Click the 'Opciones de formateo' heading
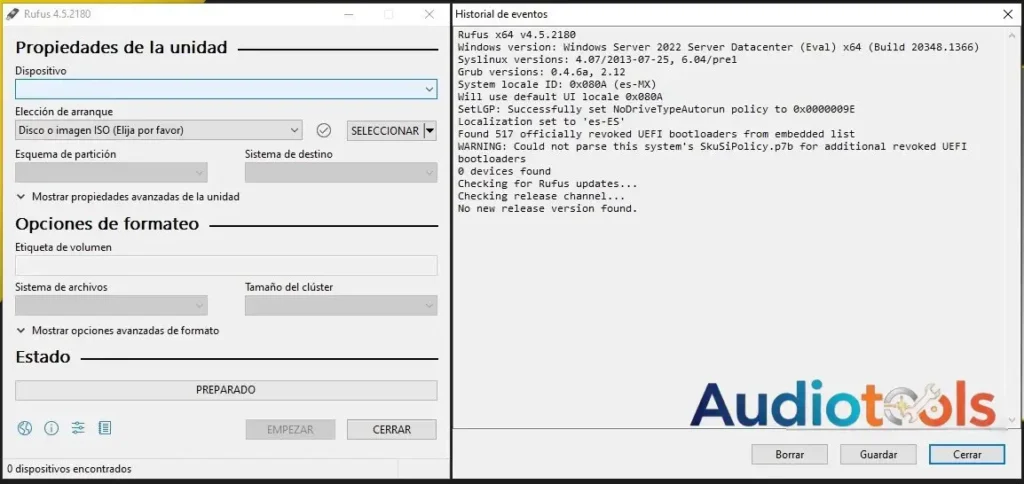The image size is (1024, 484). tap(107, 224)
